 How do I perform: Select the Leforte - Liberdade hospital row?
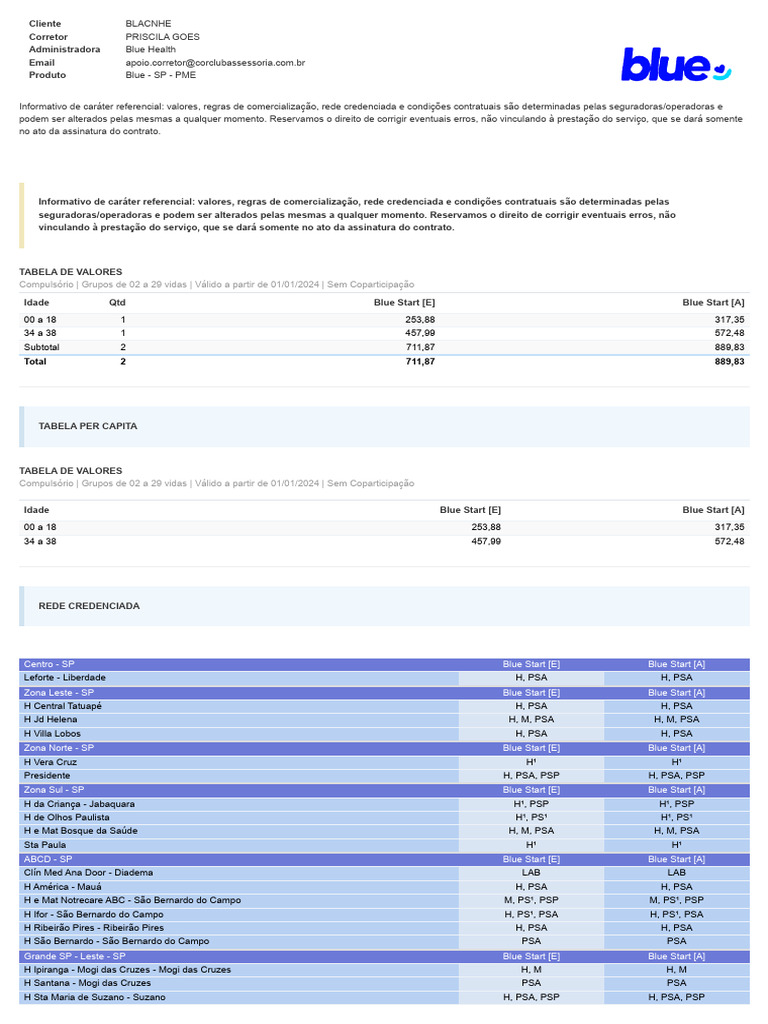tap(384, 678)
